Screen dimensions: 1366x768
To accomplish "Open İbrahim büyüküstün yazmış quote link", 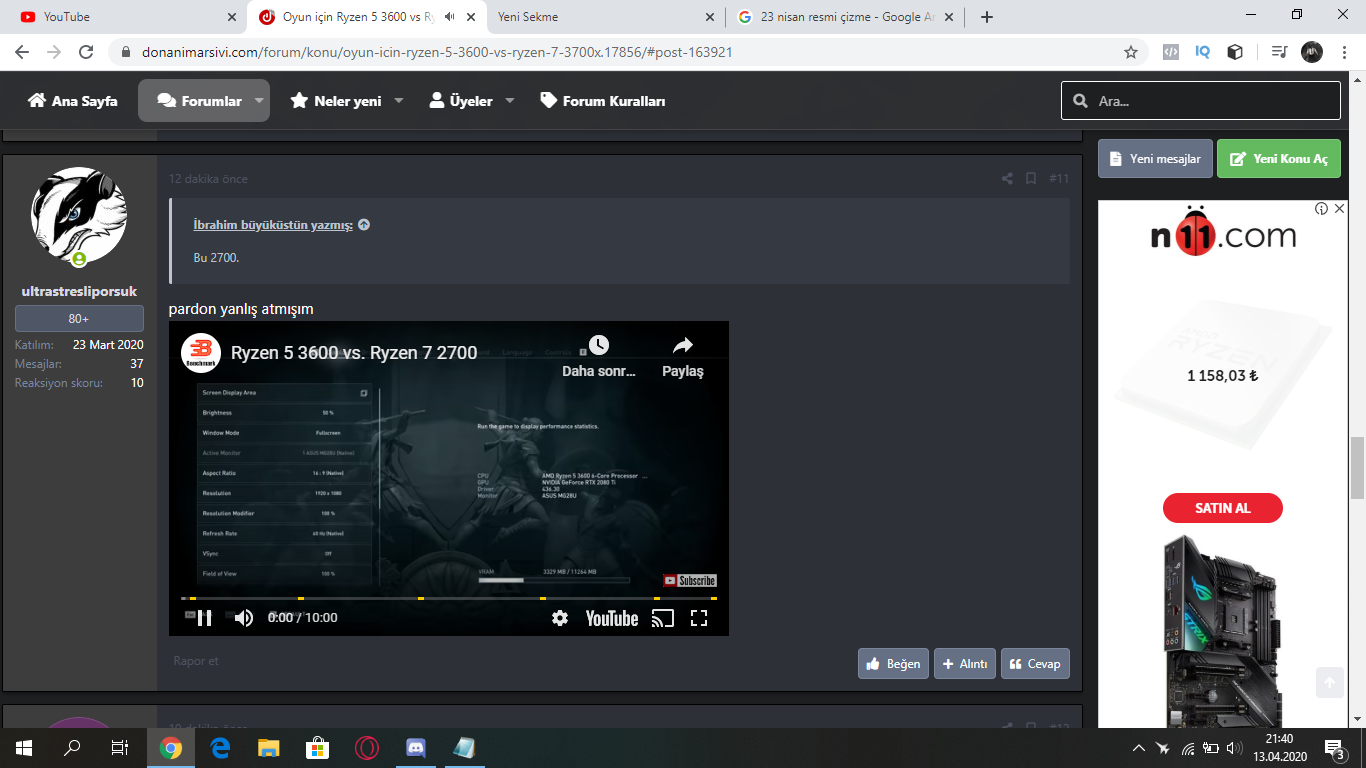I will pos(273,225).
